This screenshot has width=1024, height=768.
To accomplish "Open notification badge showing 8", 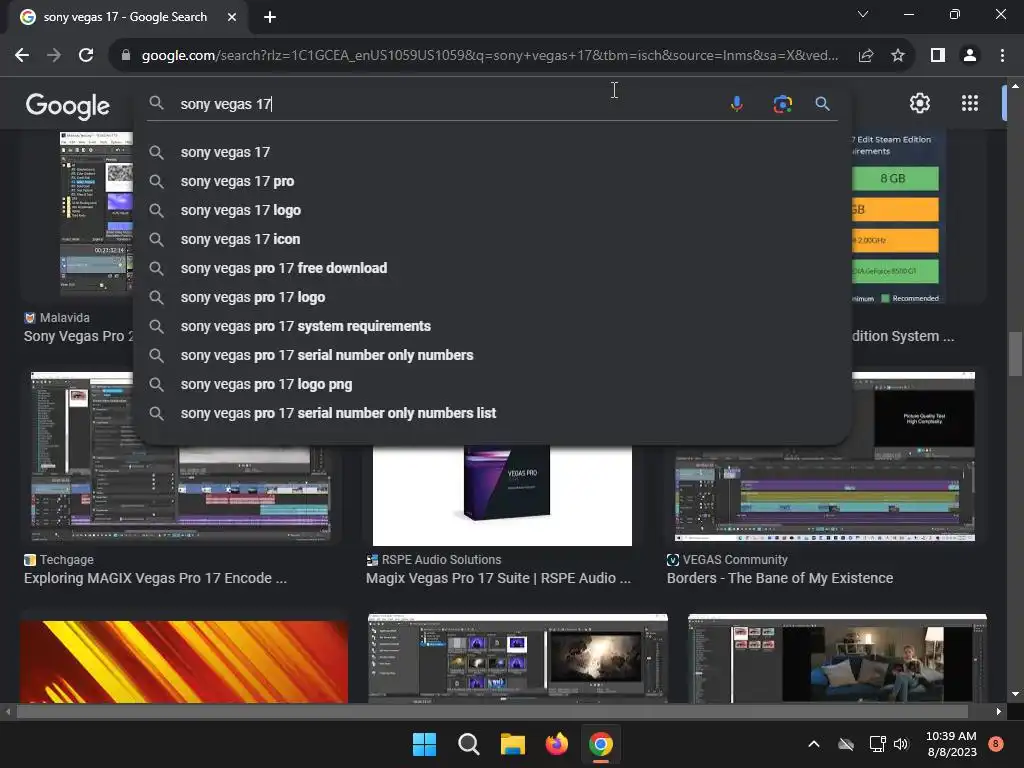I will click(x=996, y=744).
